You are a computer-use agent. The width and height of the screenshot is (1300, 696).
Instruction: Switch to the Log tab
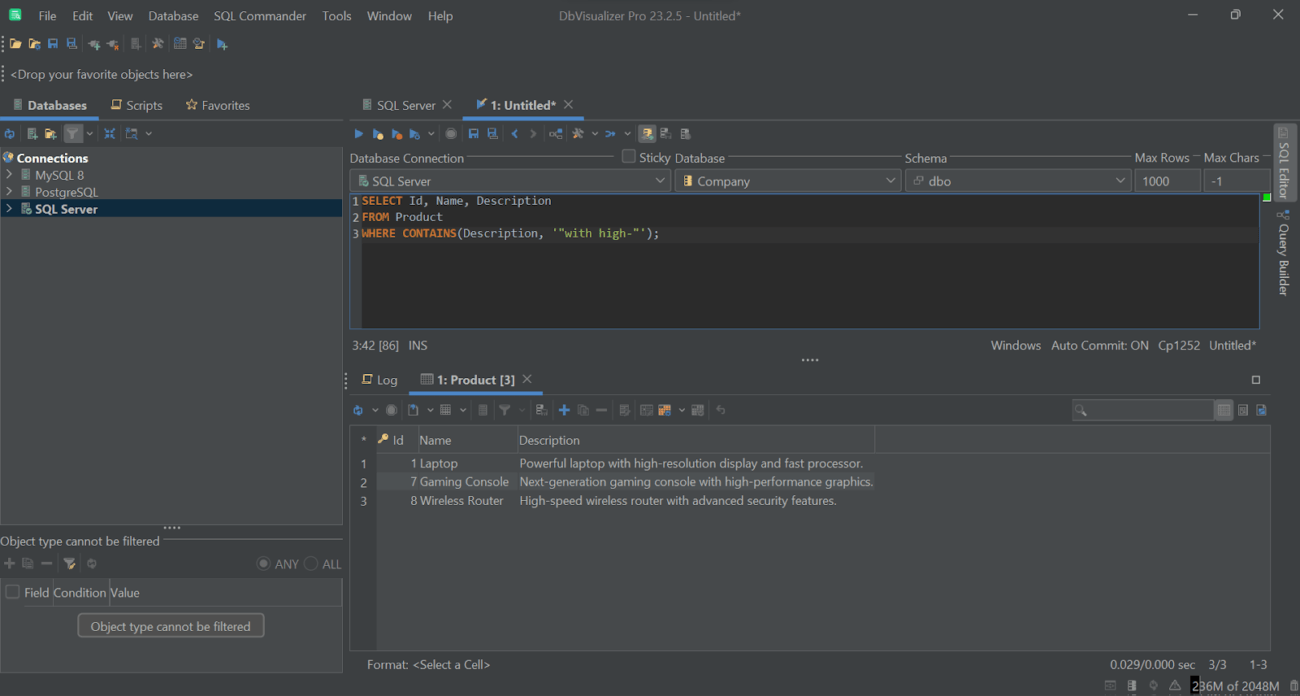tap(380, 380)
